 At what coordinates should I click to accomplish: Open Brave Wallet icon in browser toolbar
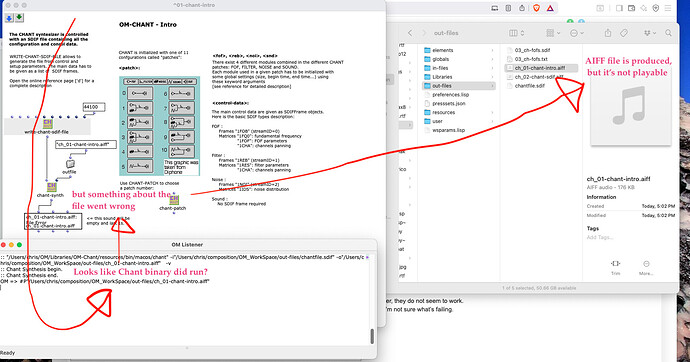tap(631, 8)
